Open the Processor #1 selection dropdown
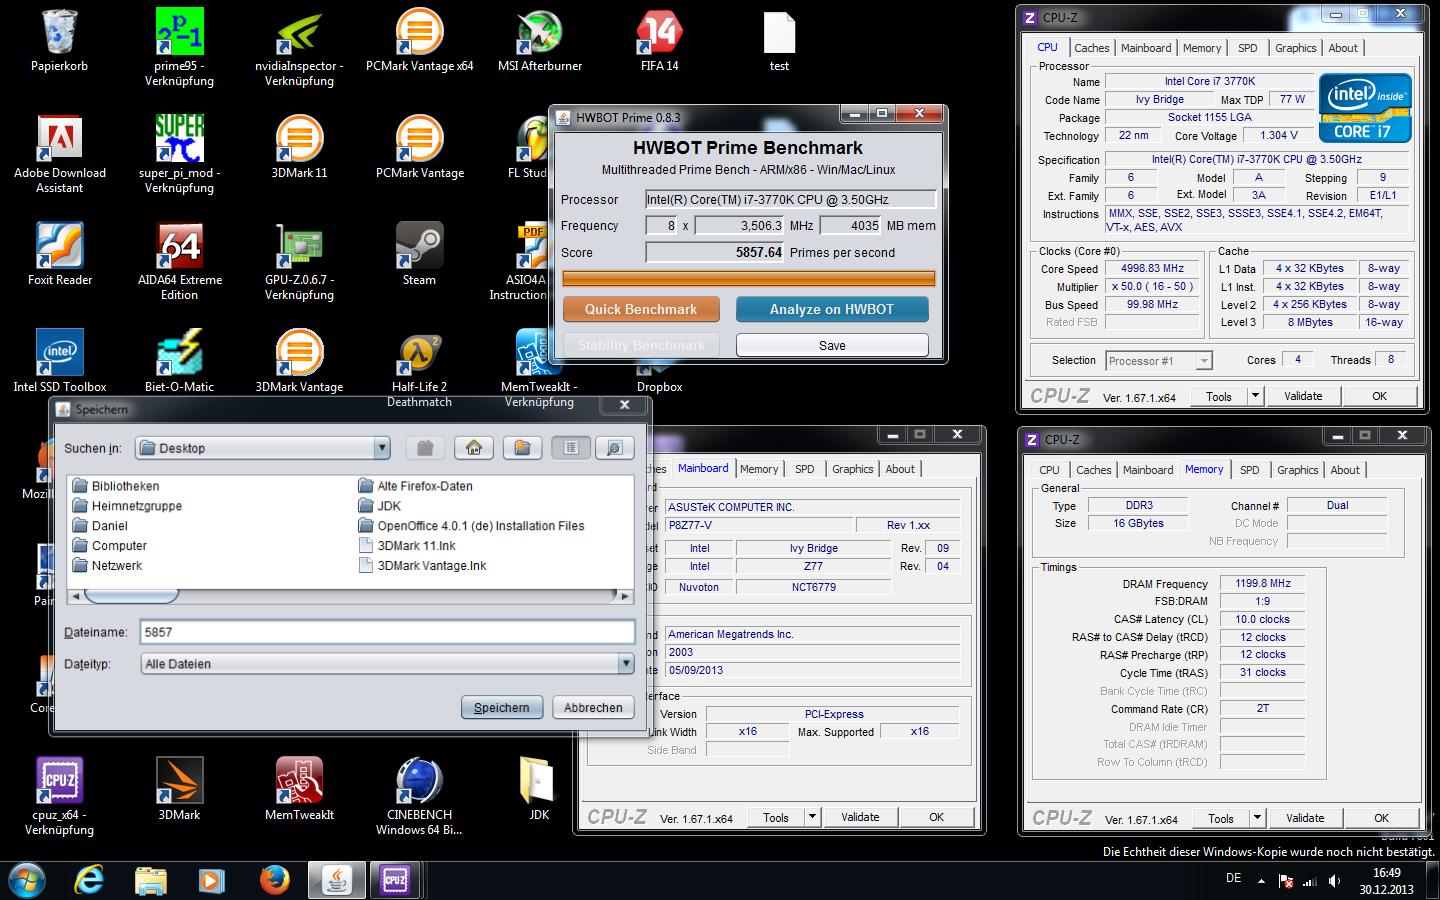Viewport: 1440px width, 900px height. click(x=1204, y=361)
